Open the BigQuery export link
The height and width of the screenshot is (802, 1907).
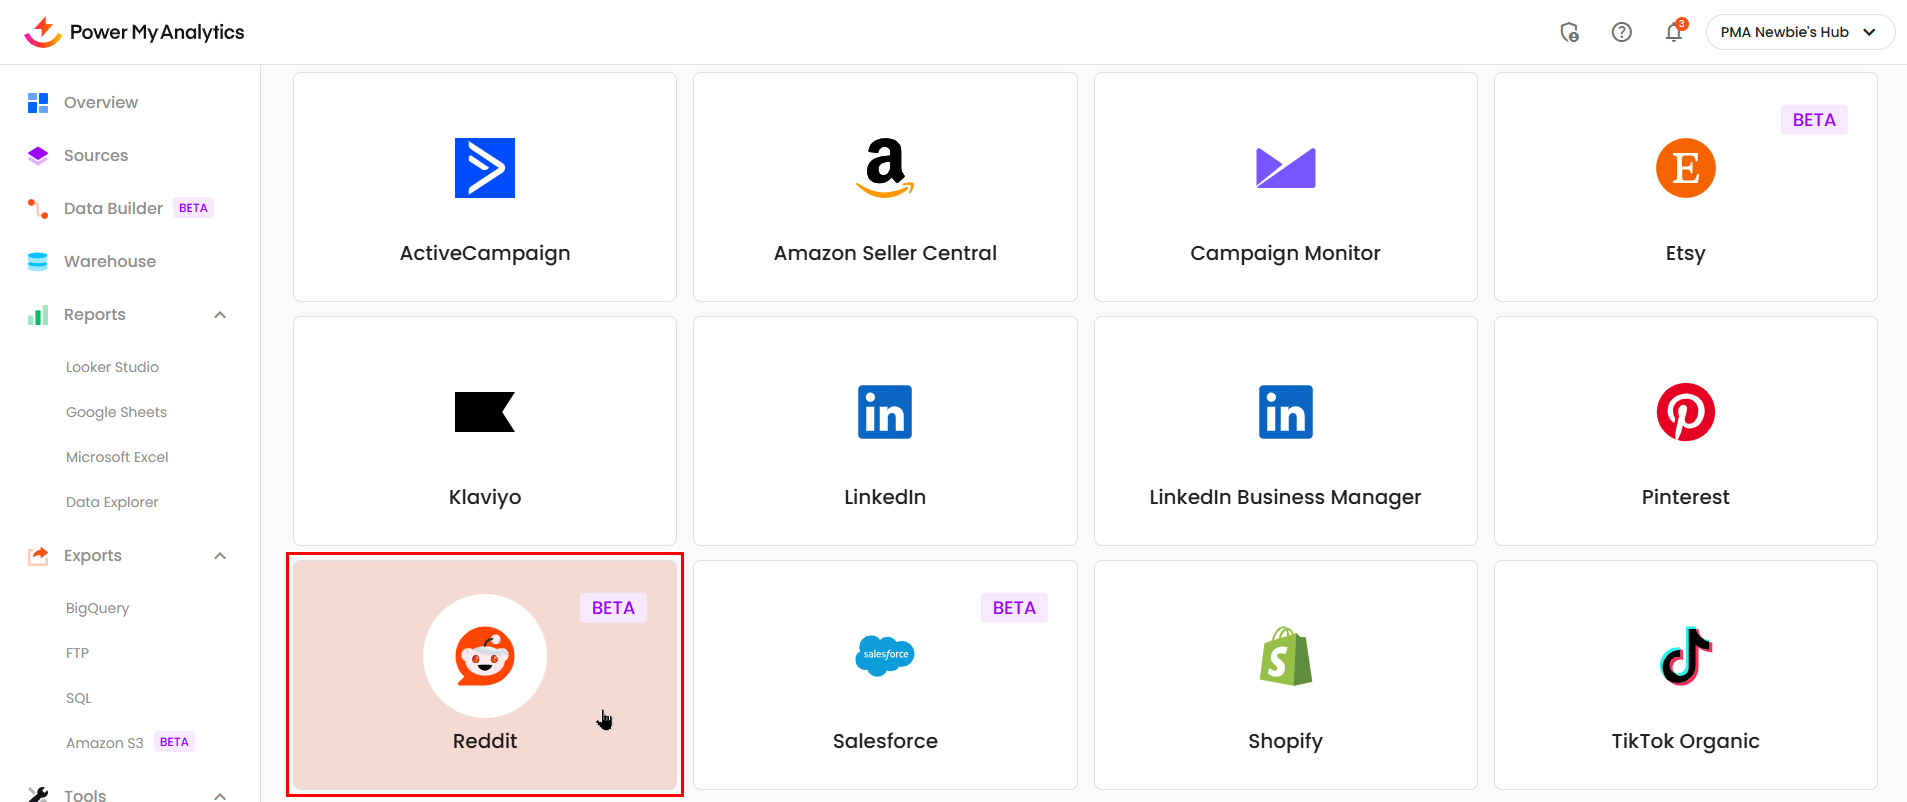click(x=97, y=608)
